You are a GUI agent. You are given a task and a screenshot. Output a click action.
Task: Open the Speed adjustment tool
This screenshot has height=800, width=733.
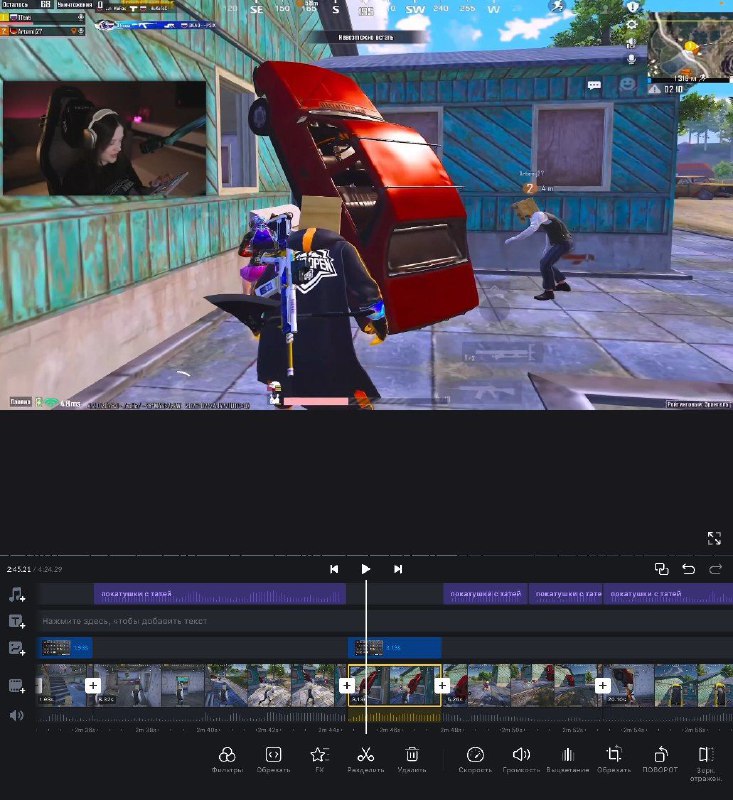475,756
